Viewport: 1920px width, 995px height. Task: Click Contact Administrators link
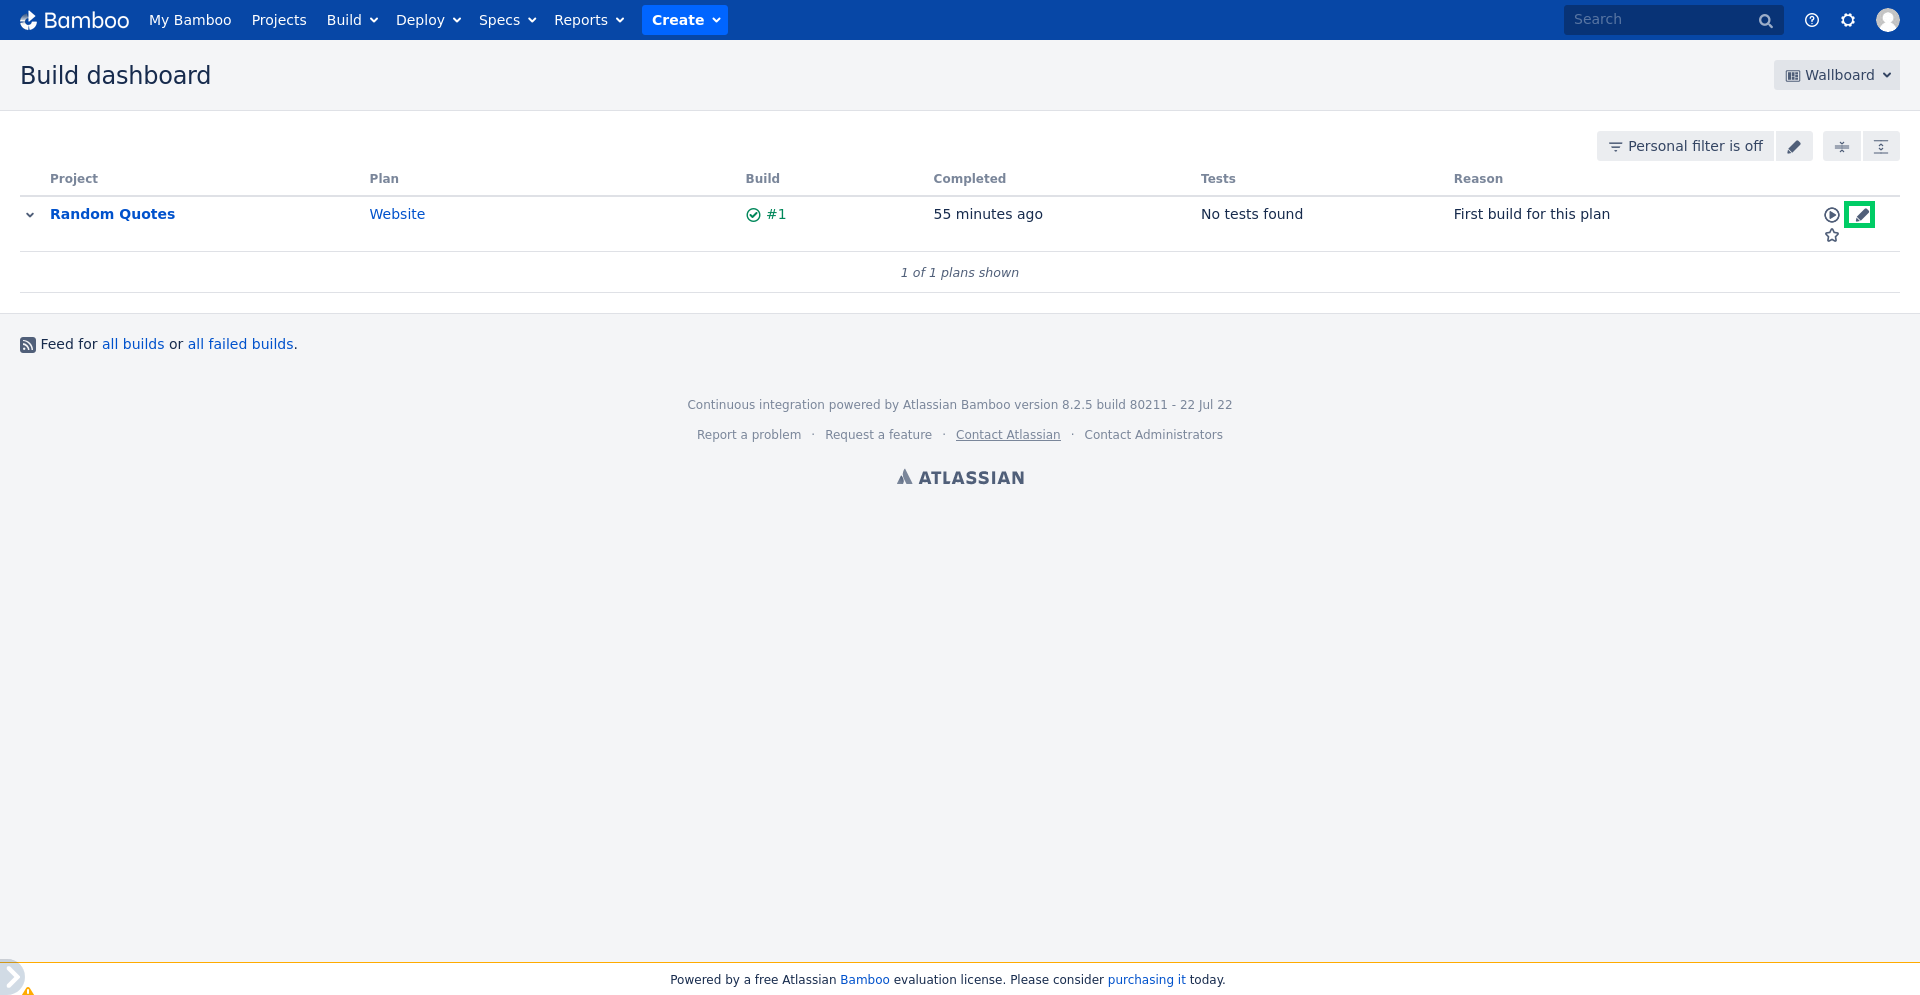[x=1153, y=435]
